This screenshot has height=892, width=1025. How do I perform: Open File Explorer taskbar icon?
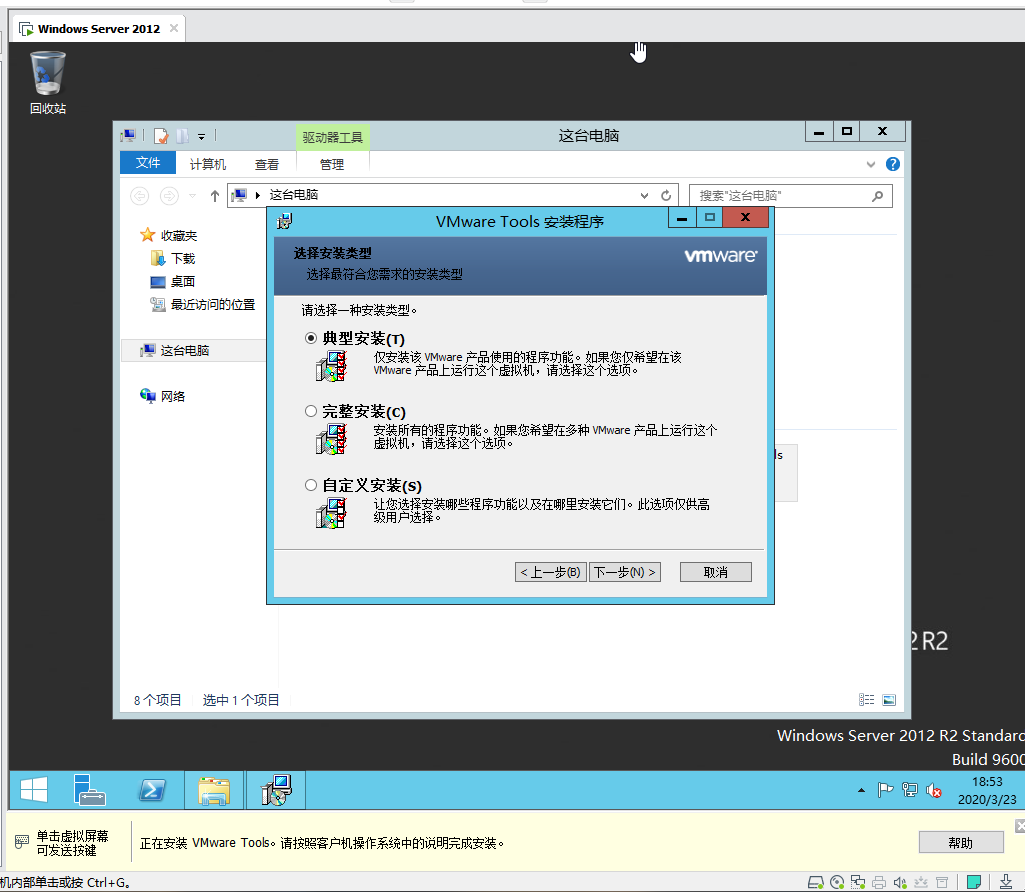(x=213, y=791)
